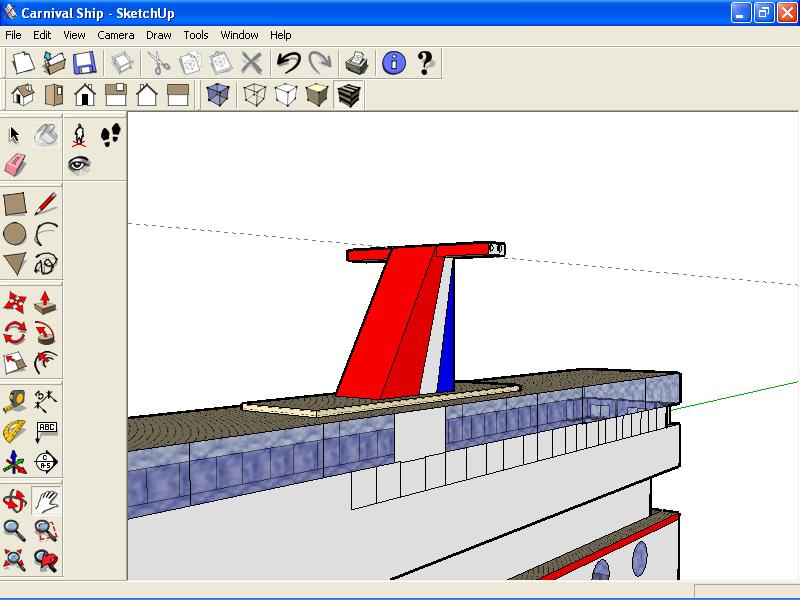Enable Hidden Line display mode
800x600 pixels.
pyautogui.click(x=286, y=95)
